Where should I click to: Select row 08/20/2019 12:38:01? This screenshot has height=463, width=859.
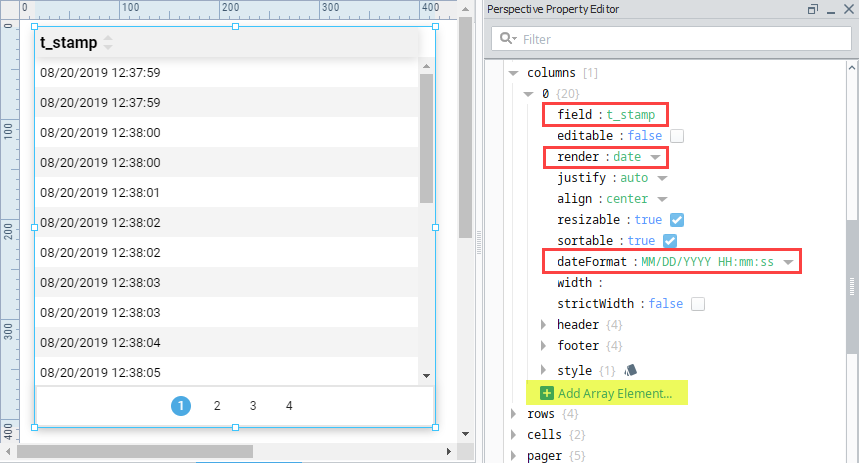click(x=226, y=192)
